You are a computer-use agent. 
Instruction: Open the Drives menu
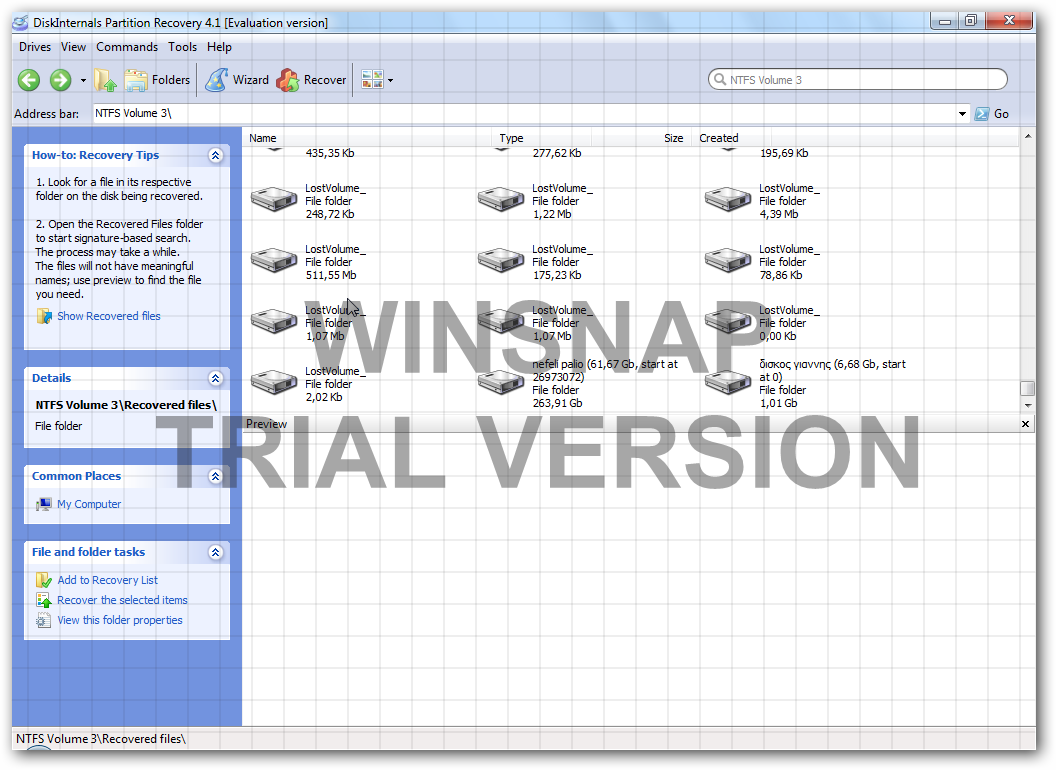pos(35,47)
